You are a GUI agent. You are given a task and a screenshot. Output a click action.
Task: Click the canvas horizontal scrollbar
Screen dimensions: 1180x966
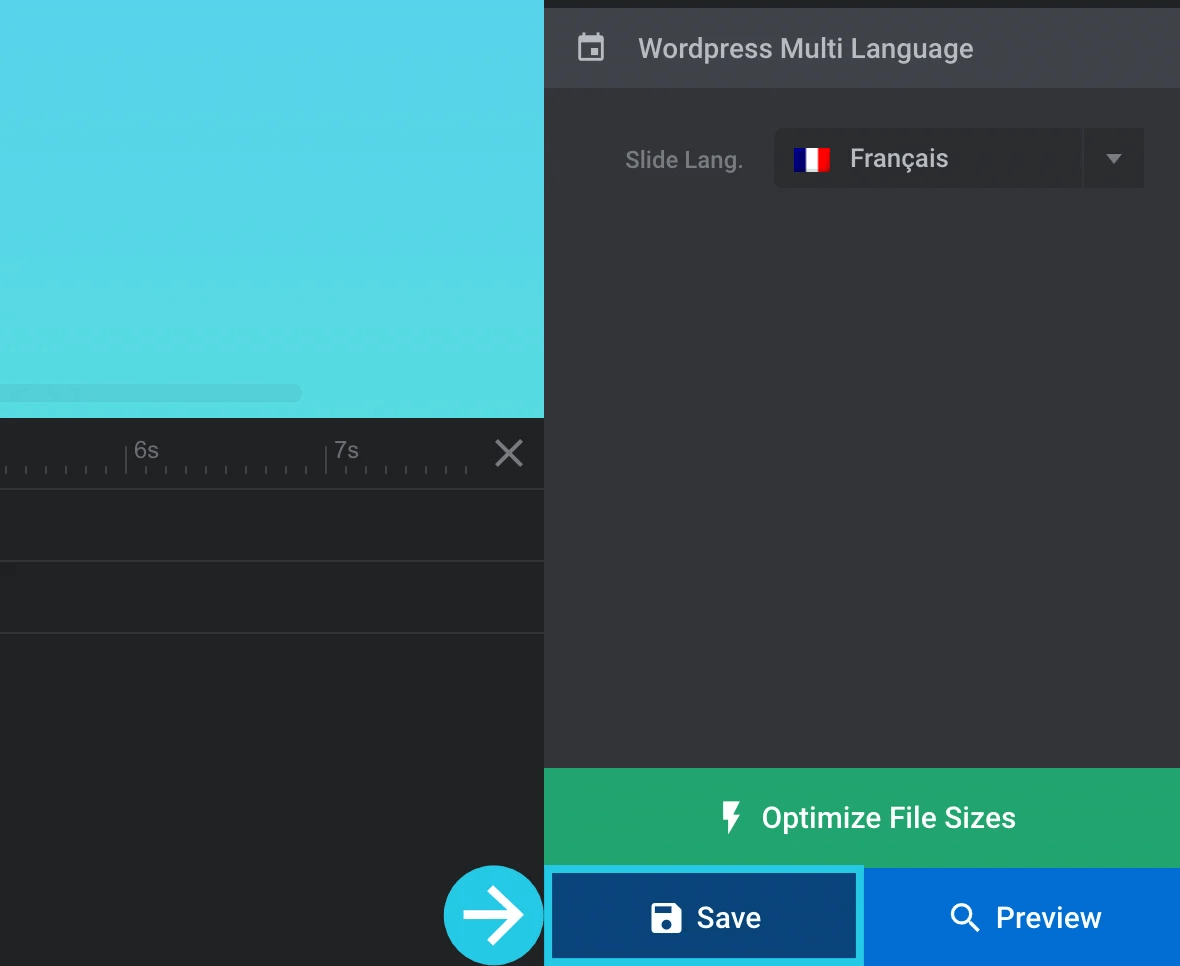tap(150, 393)
